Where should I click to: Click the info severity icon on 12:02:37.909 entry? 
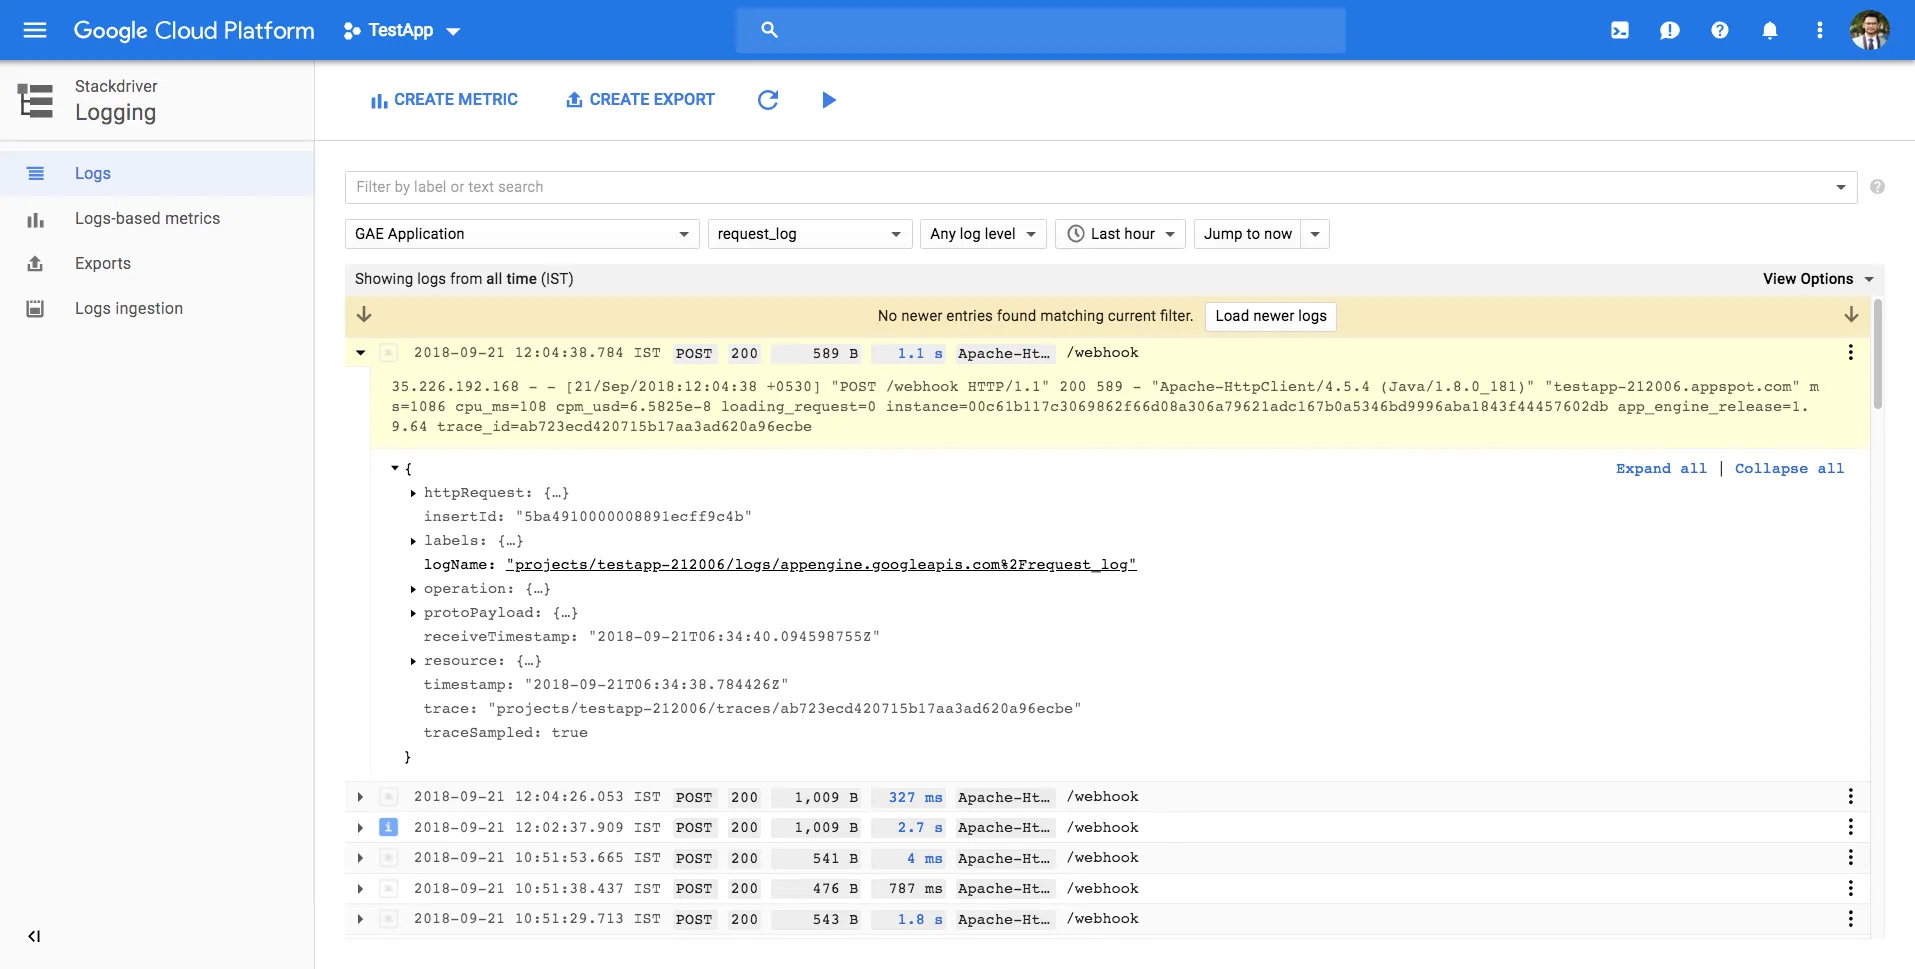pos(389,827)
